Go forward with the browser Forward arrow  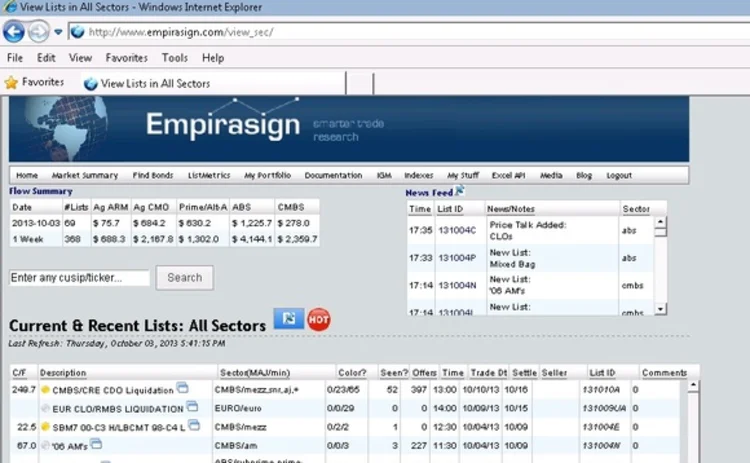[39, 32]
